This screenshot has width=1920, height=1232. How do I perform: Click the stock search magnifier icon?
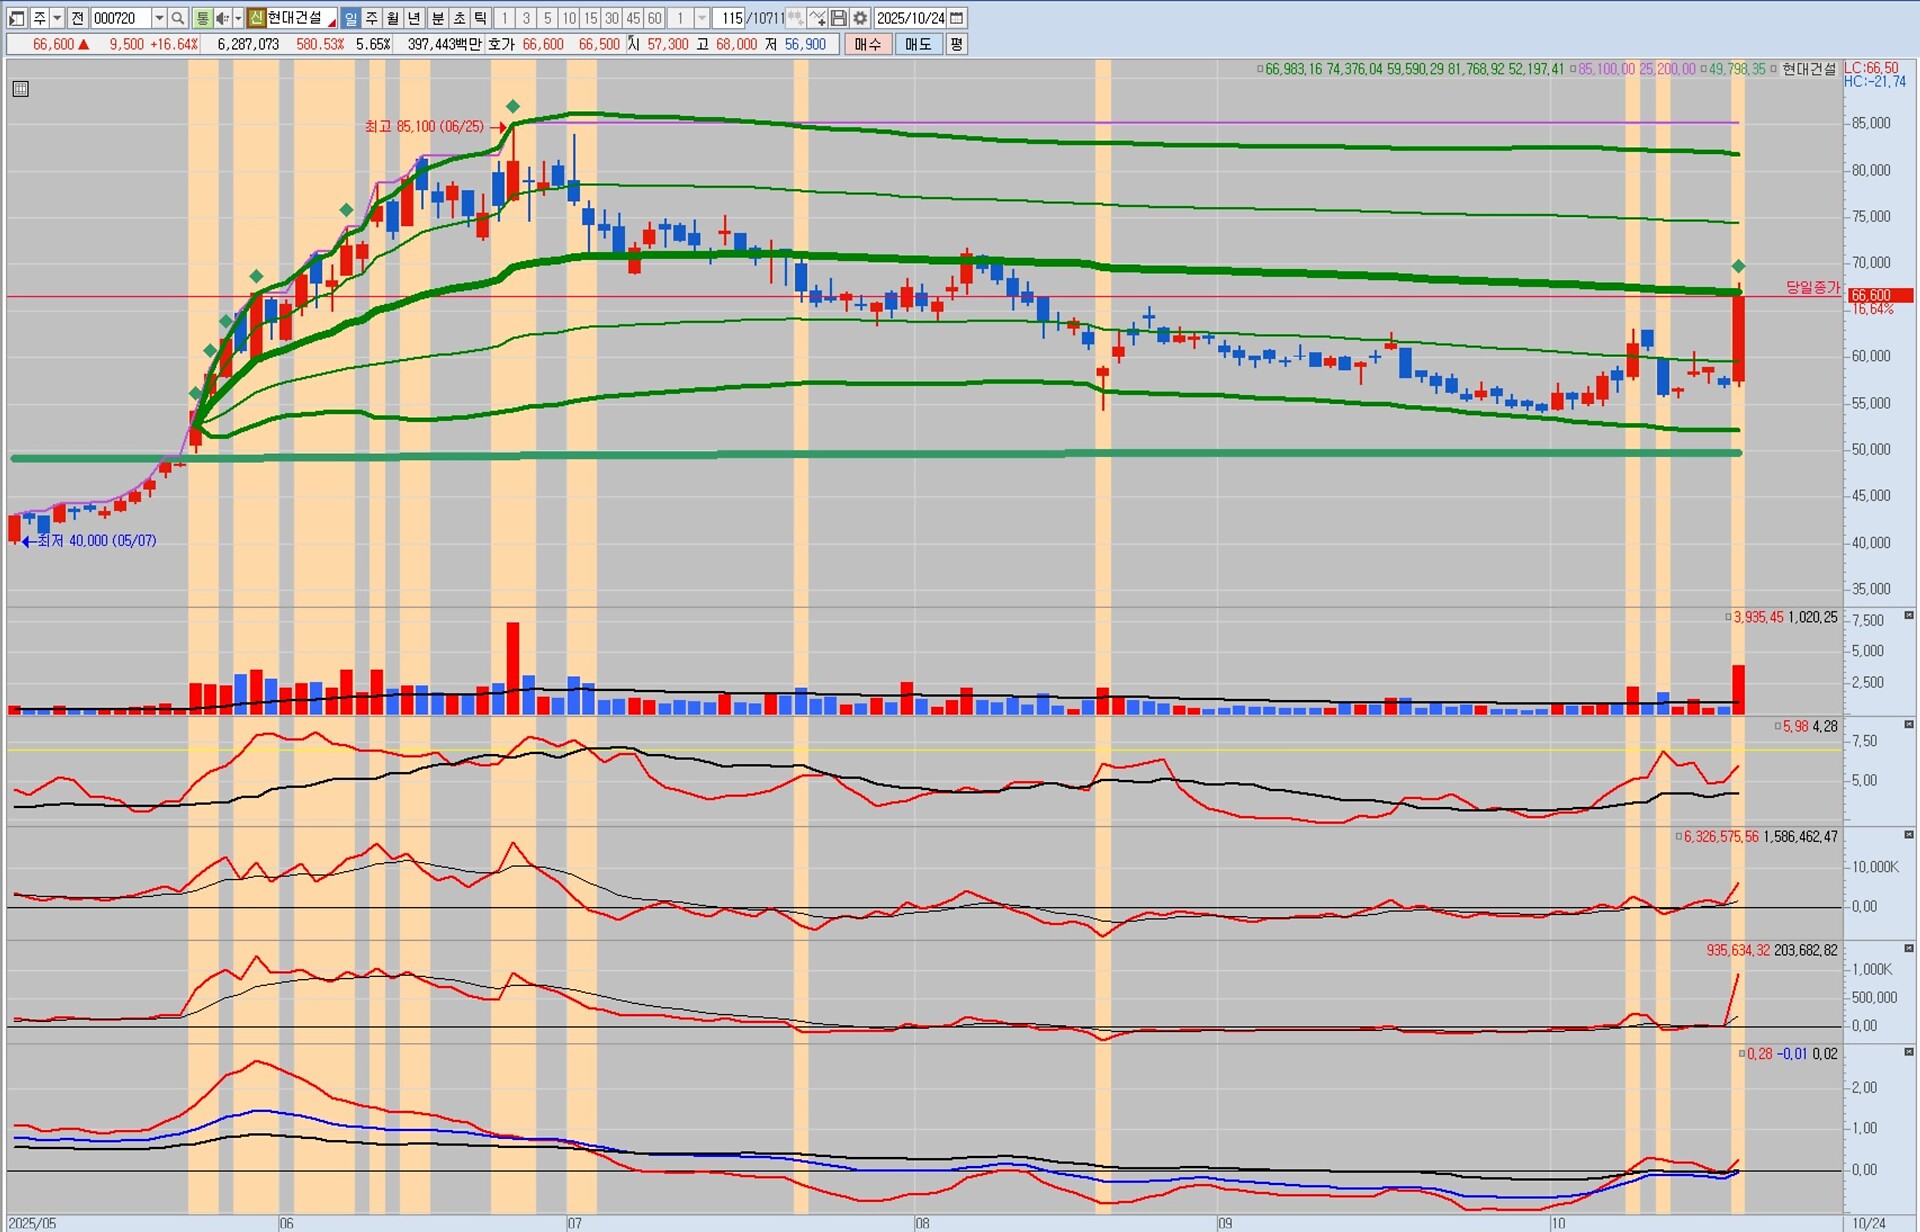coord(177,18)
